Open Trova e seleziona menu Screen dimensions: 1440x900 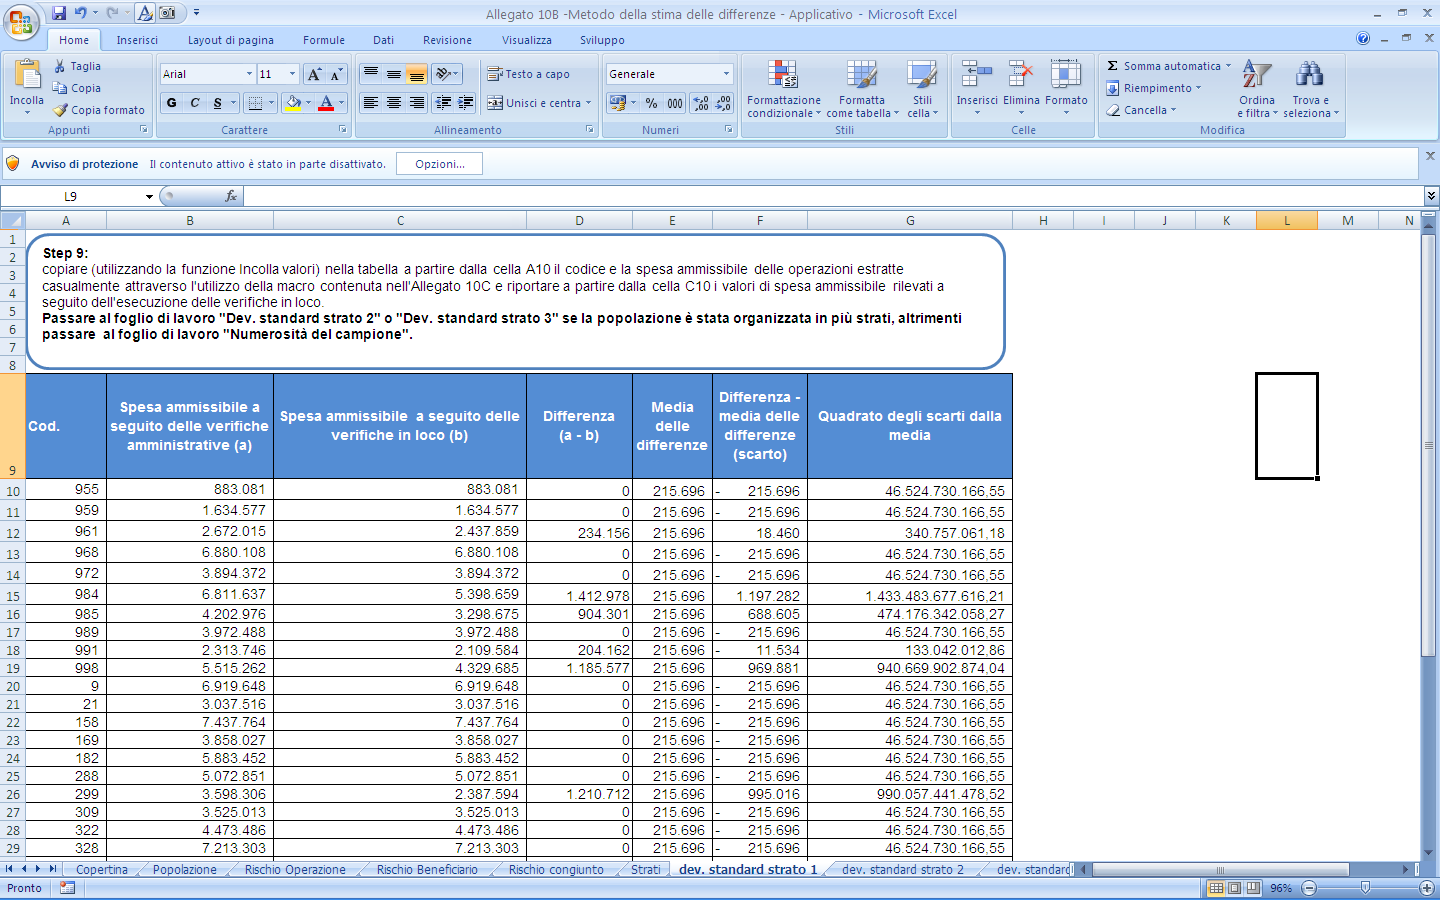click(1311, 89)
